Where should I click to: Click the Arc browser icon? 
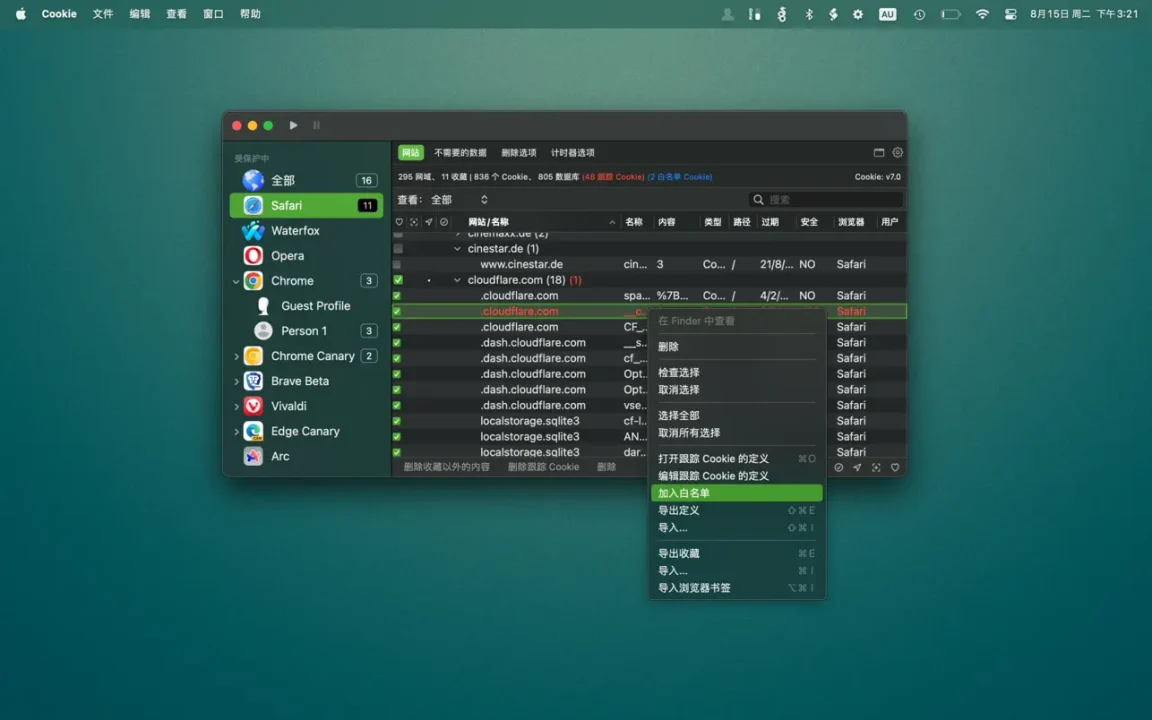click(x=253, y=456)
